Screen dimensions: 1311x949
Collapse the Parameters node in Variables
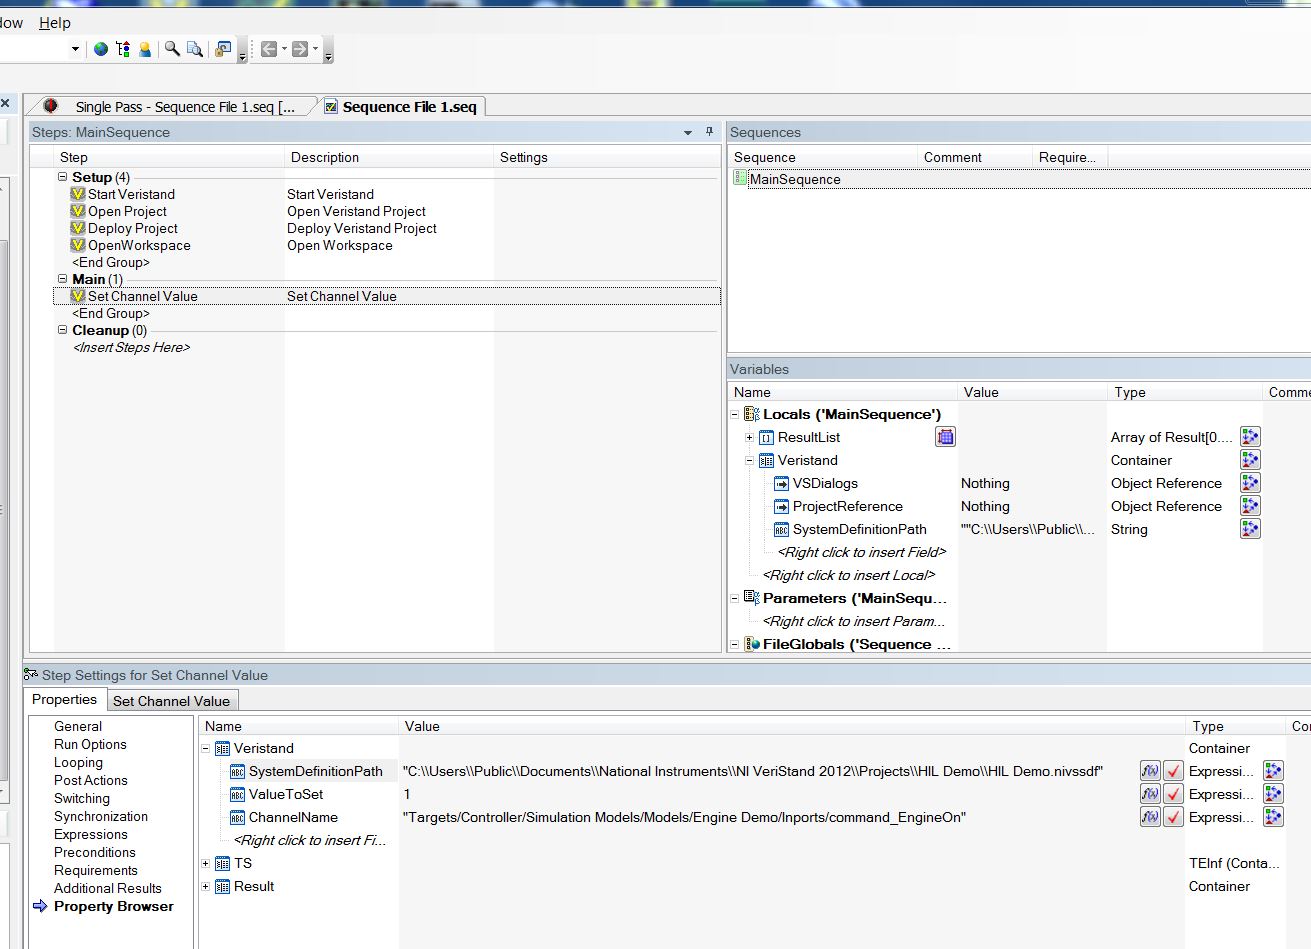click(x=735, y=598)
